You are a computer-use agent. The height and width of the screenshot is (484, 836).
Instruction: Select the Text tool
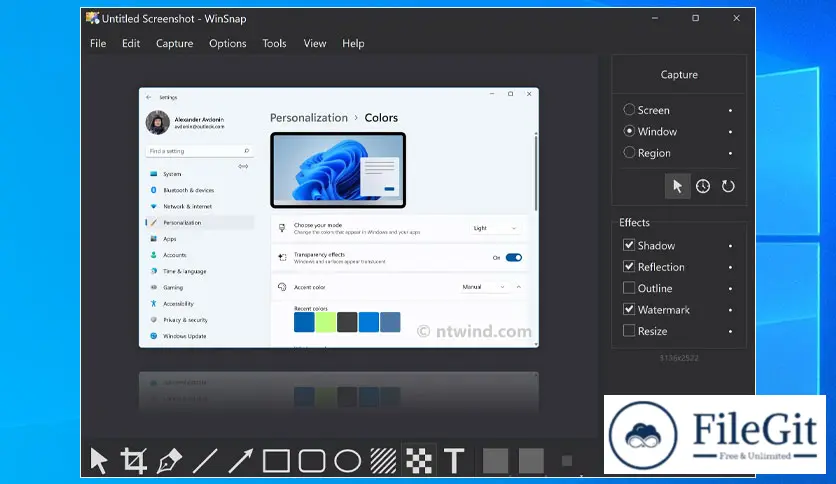coord(454,461)
